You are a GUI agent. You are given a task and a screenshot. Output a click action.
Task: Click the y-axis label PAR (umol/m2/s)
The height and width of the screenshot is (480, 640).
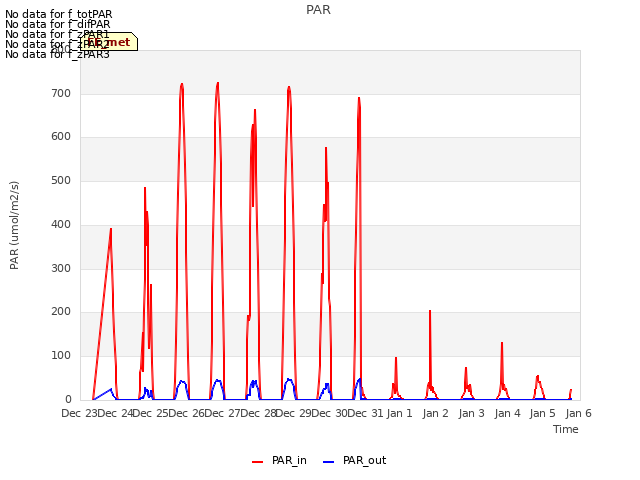[x=14, y=225]
